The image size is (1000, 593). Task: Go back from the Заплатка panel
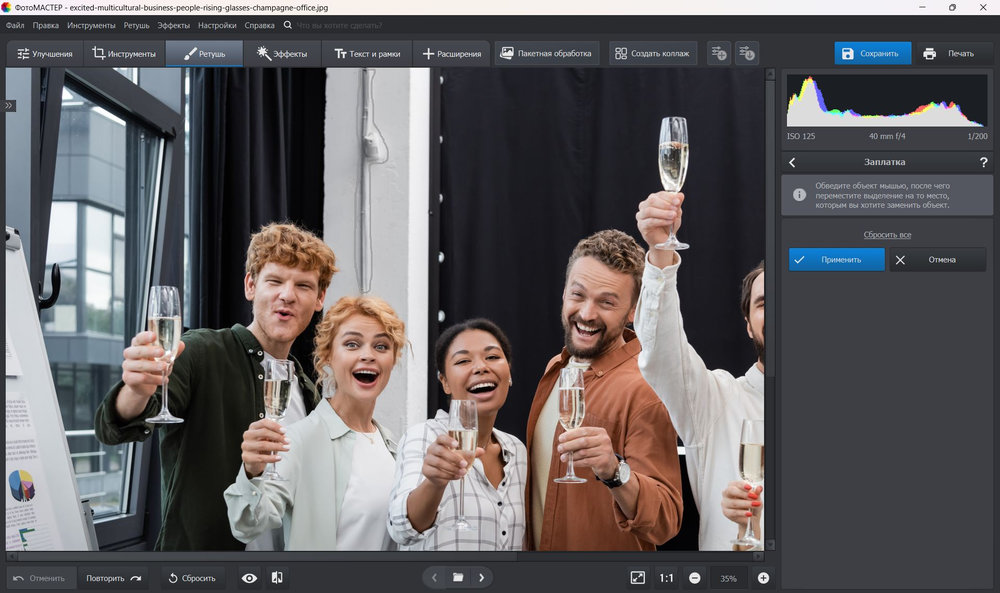(792, 162)
